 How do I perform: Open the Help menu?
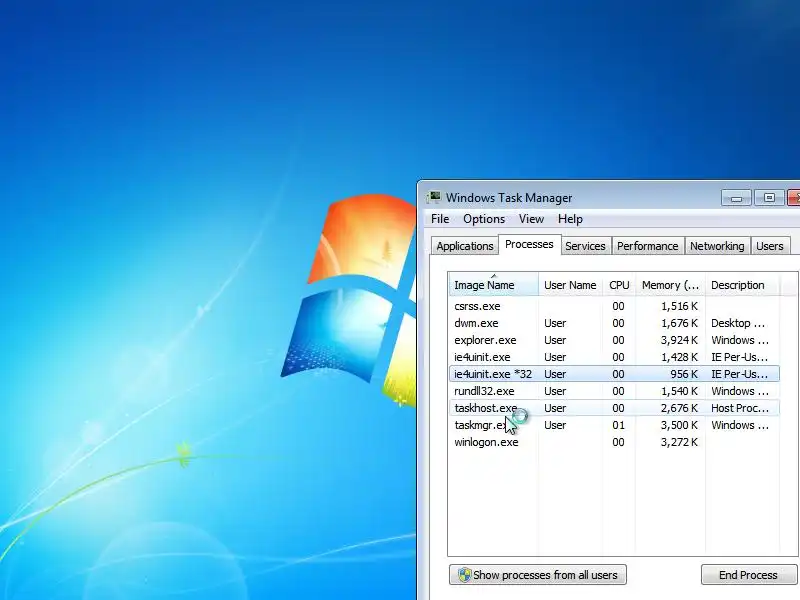click(x=570, y=219)
